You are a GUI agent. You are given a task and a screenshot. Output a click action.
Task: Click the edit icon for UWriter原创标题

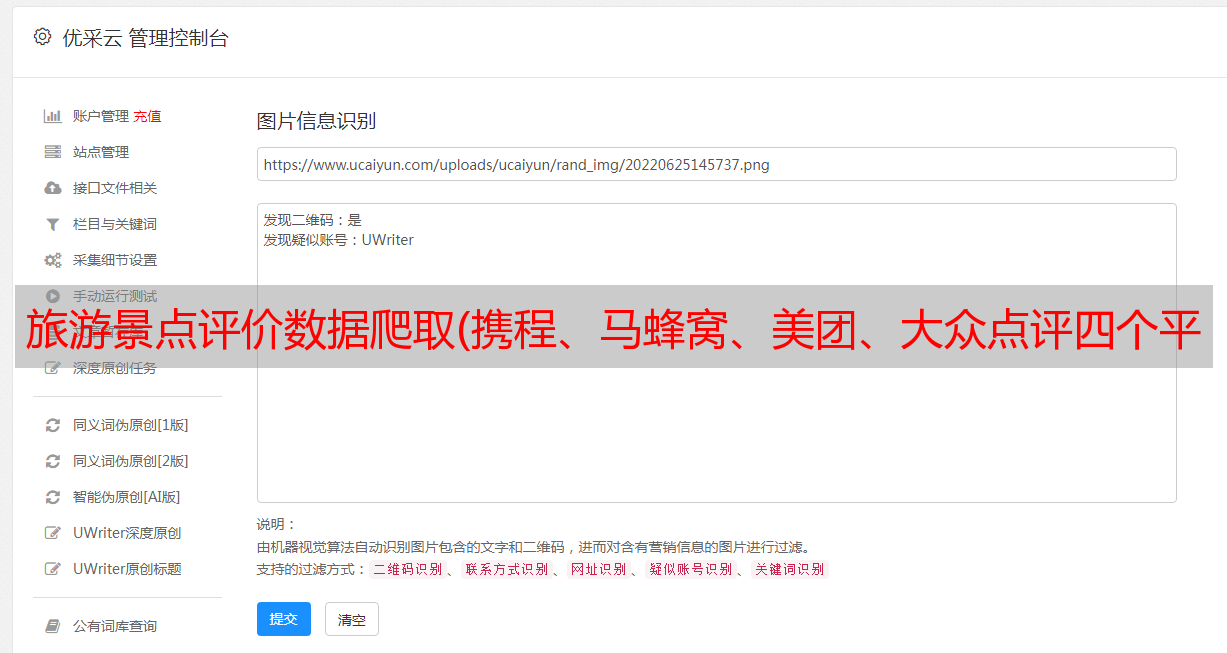(x=53, y=569)
